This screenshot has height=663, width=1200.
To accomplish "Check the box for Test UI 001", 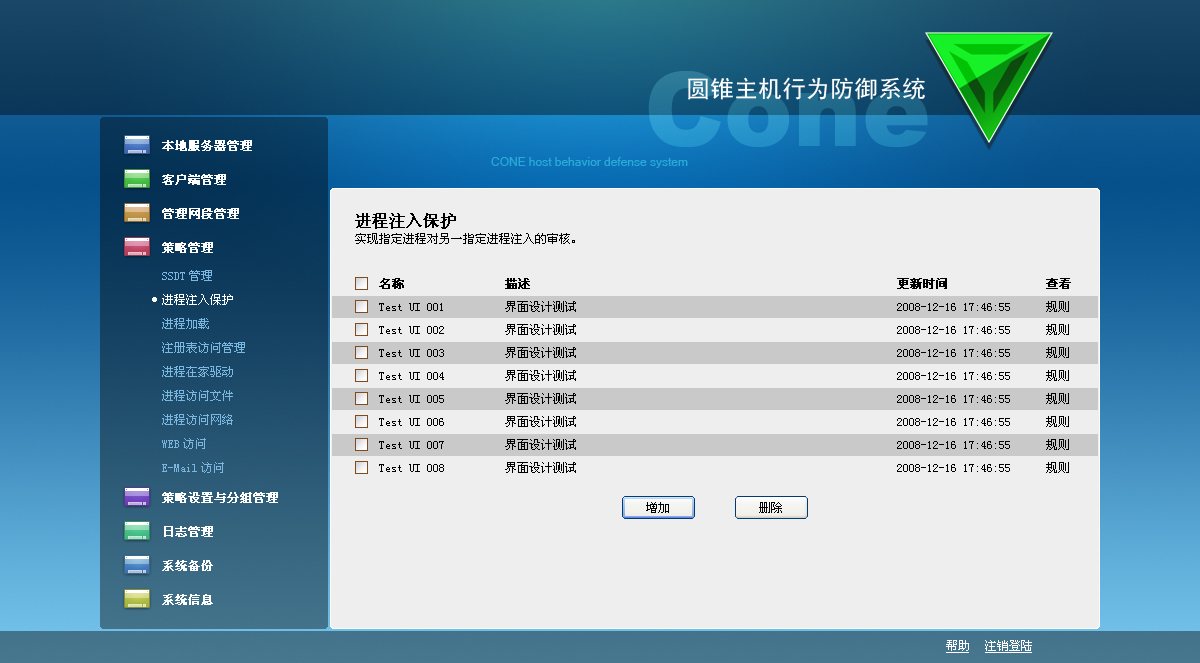I will tap(362, 307).
